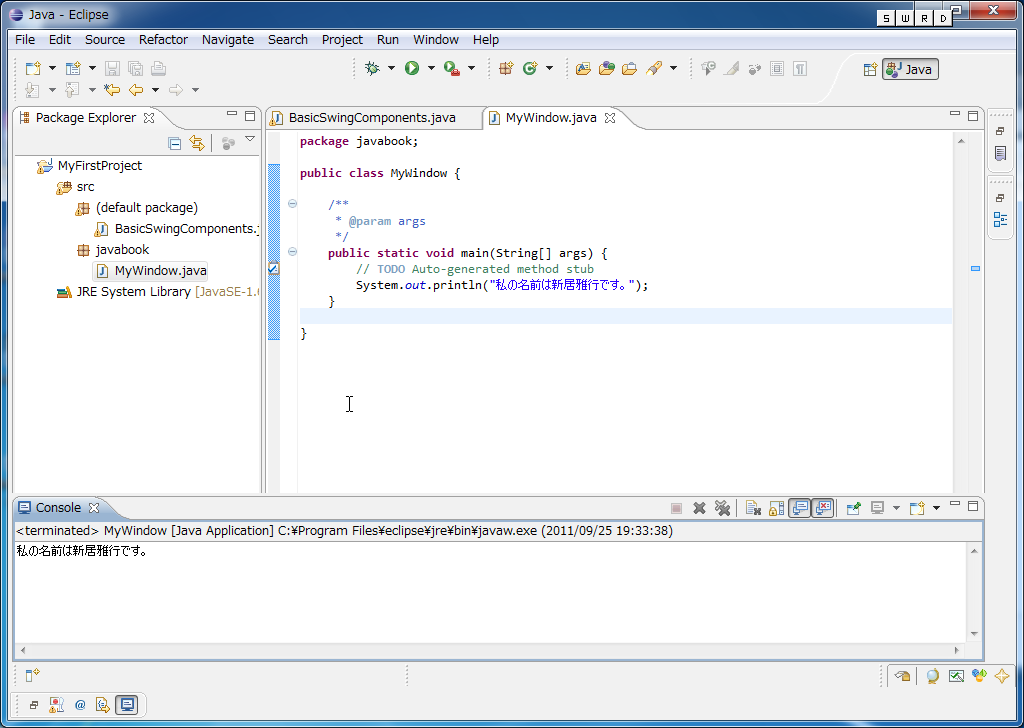Click Collapse All in Package Explorer

(175, 144)
